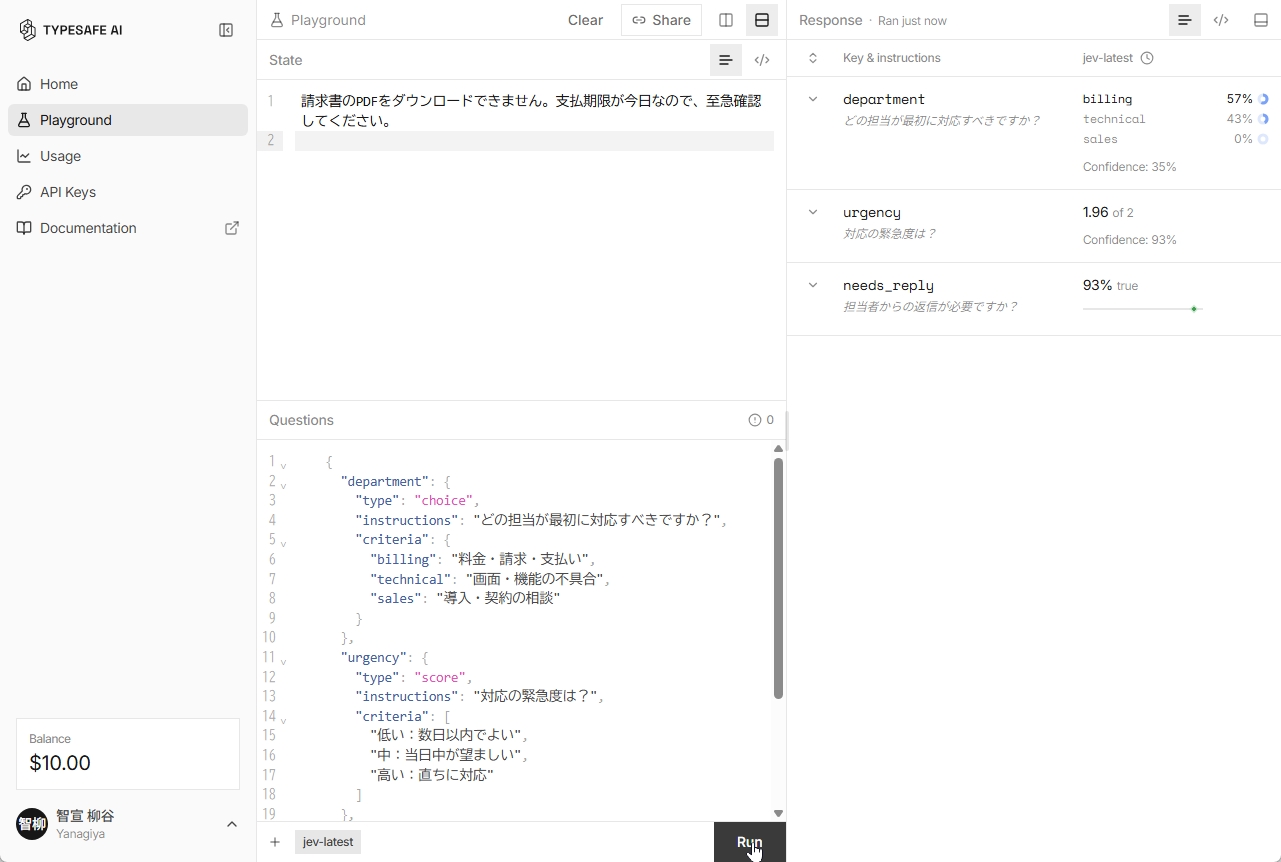The image size is (1281, 862).
Task: Show State as code view
Action: pyautogui.click(x=762, y=60)
